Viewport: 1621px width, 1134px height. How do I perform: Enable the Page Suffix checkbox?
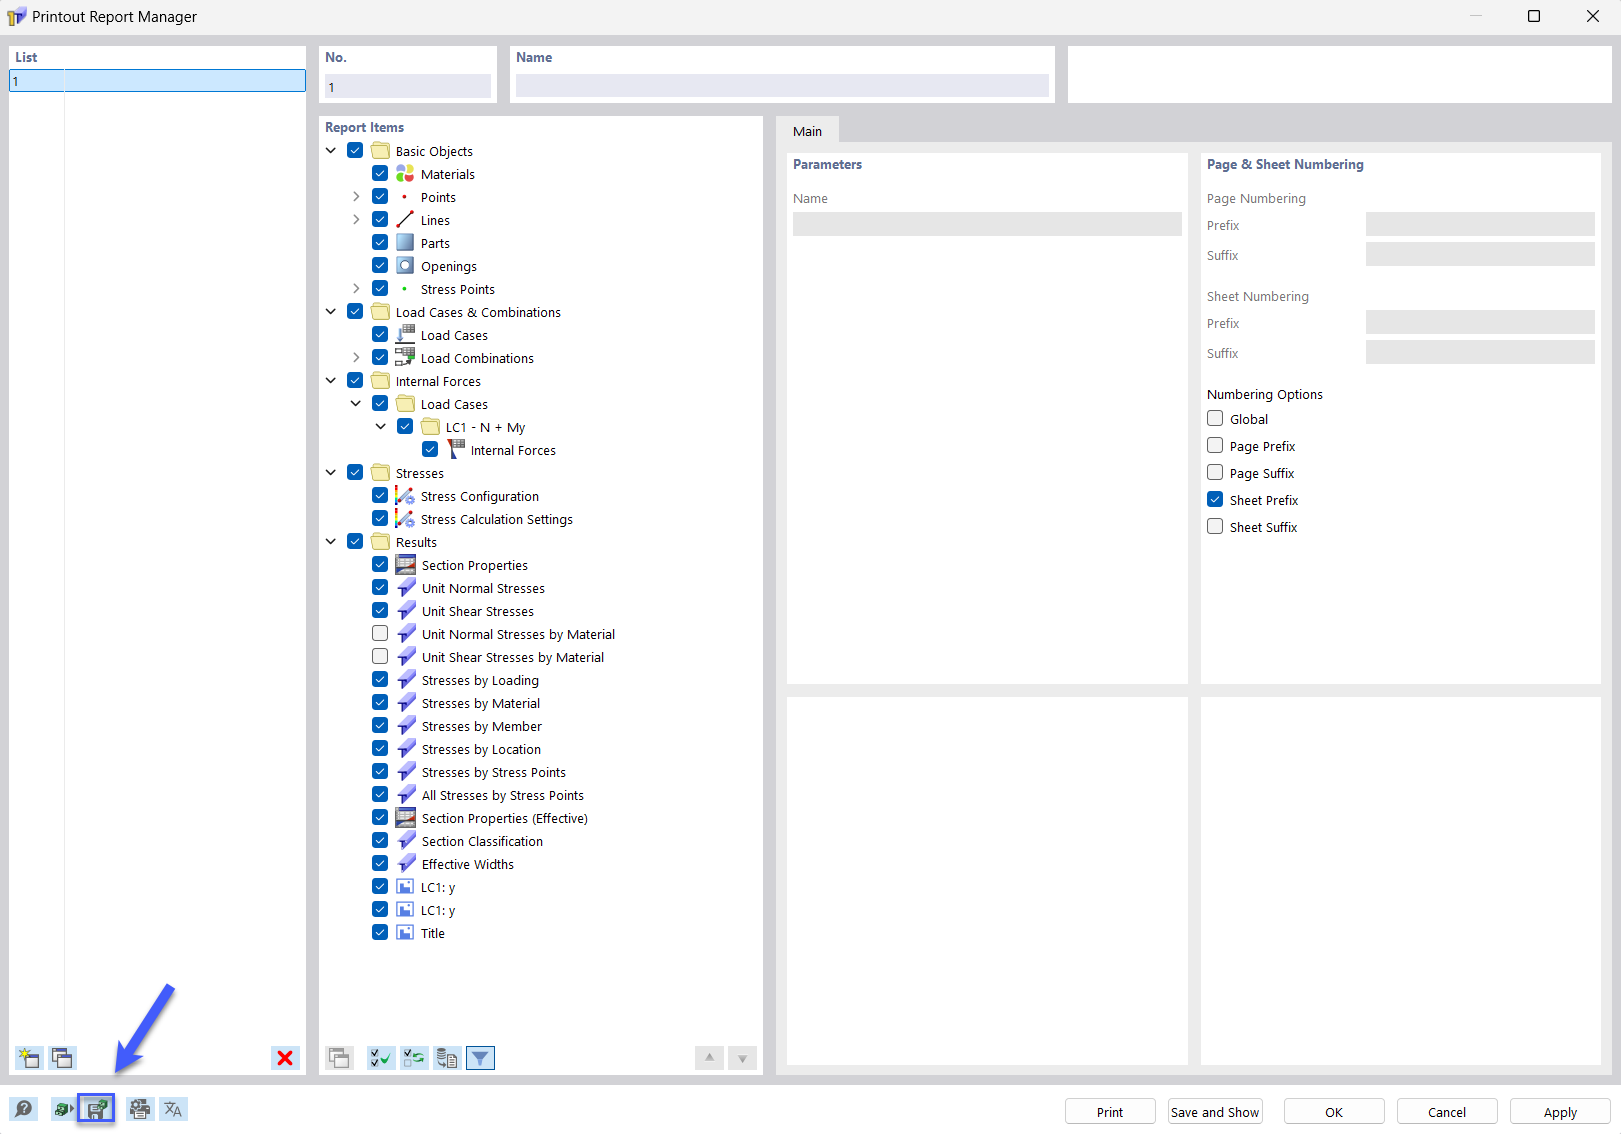pyautogui.click(x=1215, y=473)
